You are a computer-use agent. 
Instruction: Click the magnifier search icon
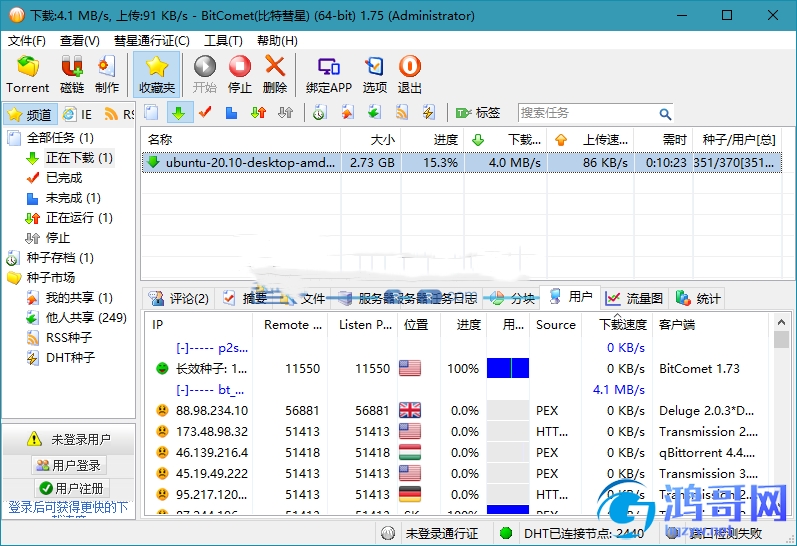point(665,113)
